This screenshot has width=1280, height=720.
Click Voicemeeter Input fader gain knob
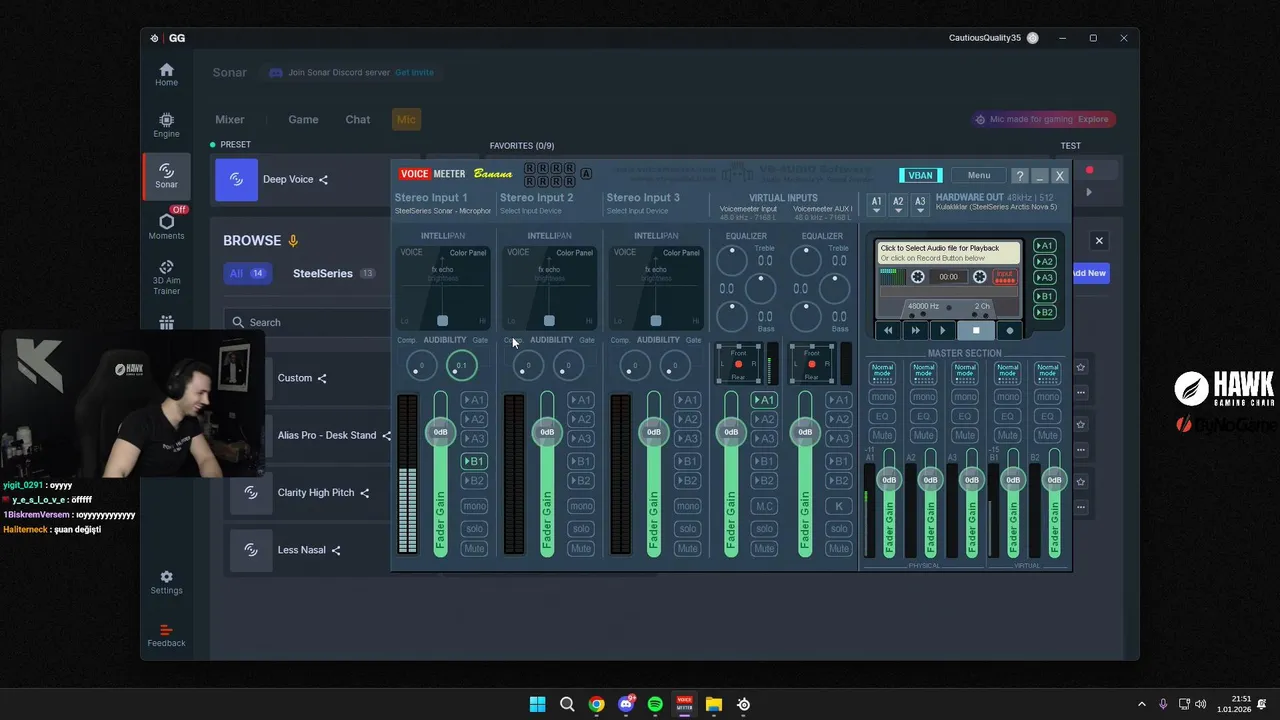[731, 432]
